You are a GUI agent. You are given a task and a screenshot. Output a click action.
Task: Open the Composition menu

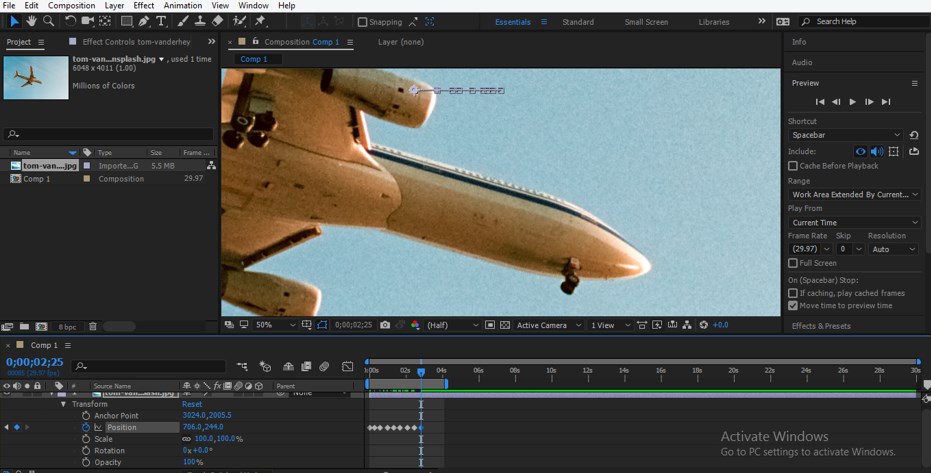tap(71, 5)
